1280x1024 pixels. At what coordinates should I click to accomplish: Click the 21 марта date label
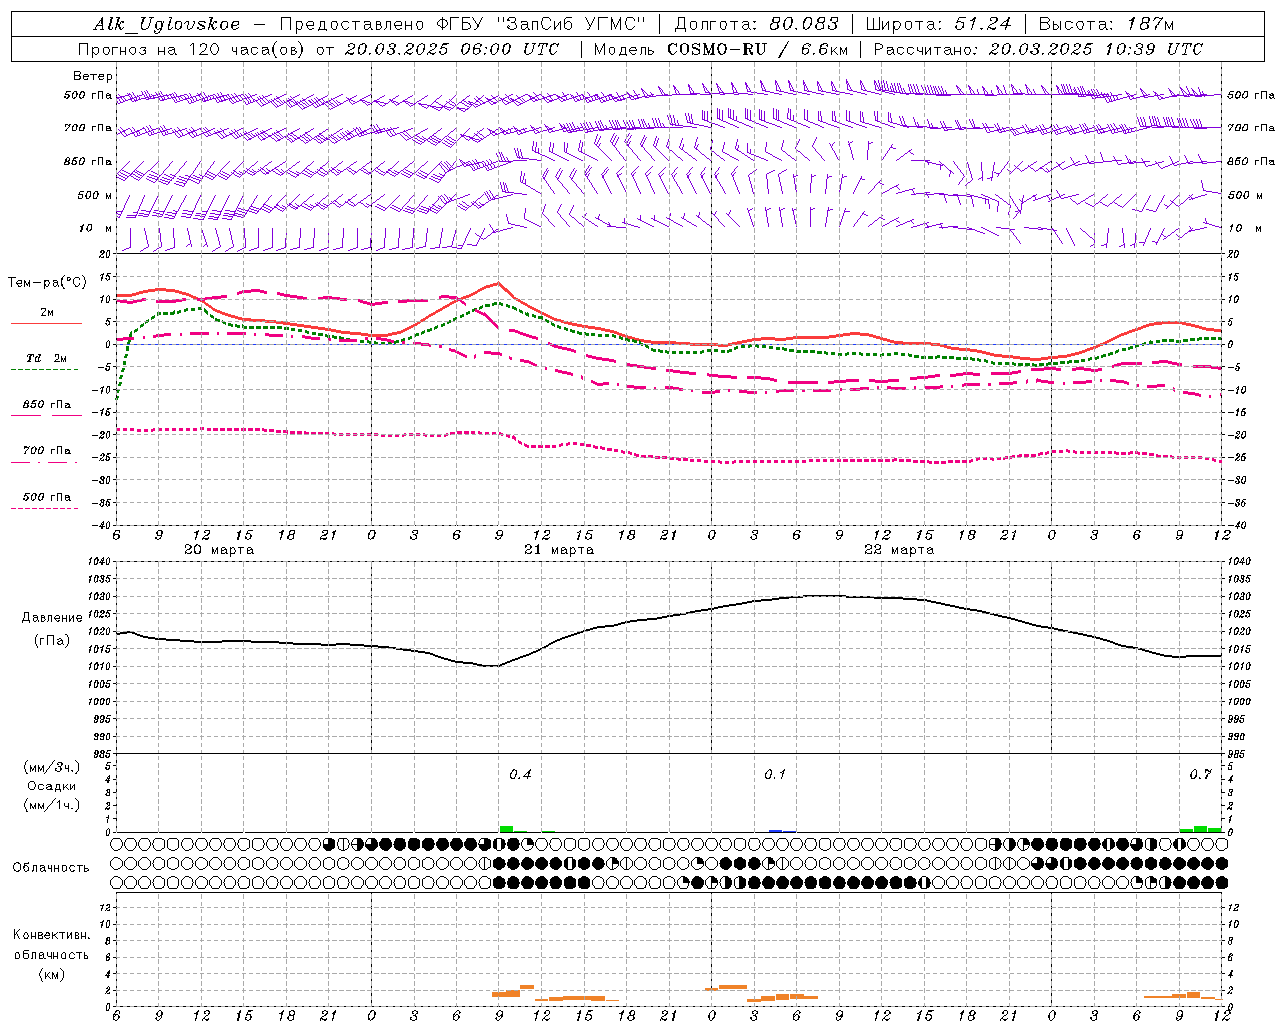click(559, 550)
